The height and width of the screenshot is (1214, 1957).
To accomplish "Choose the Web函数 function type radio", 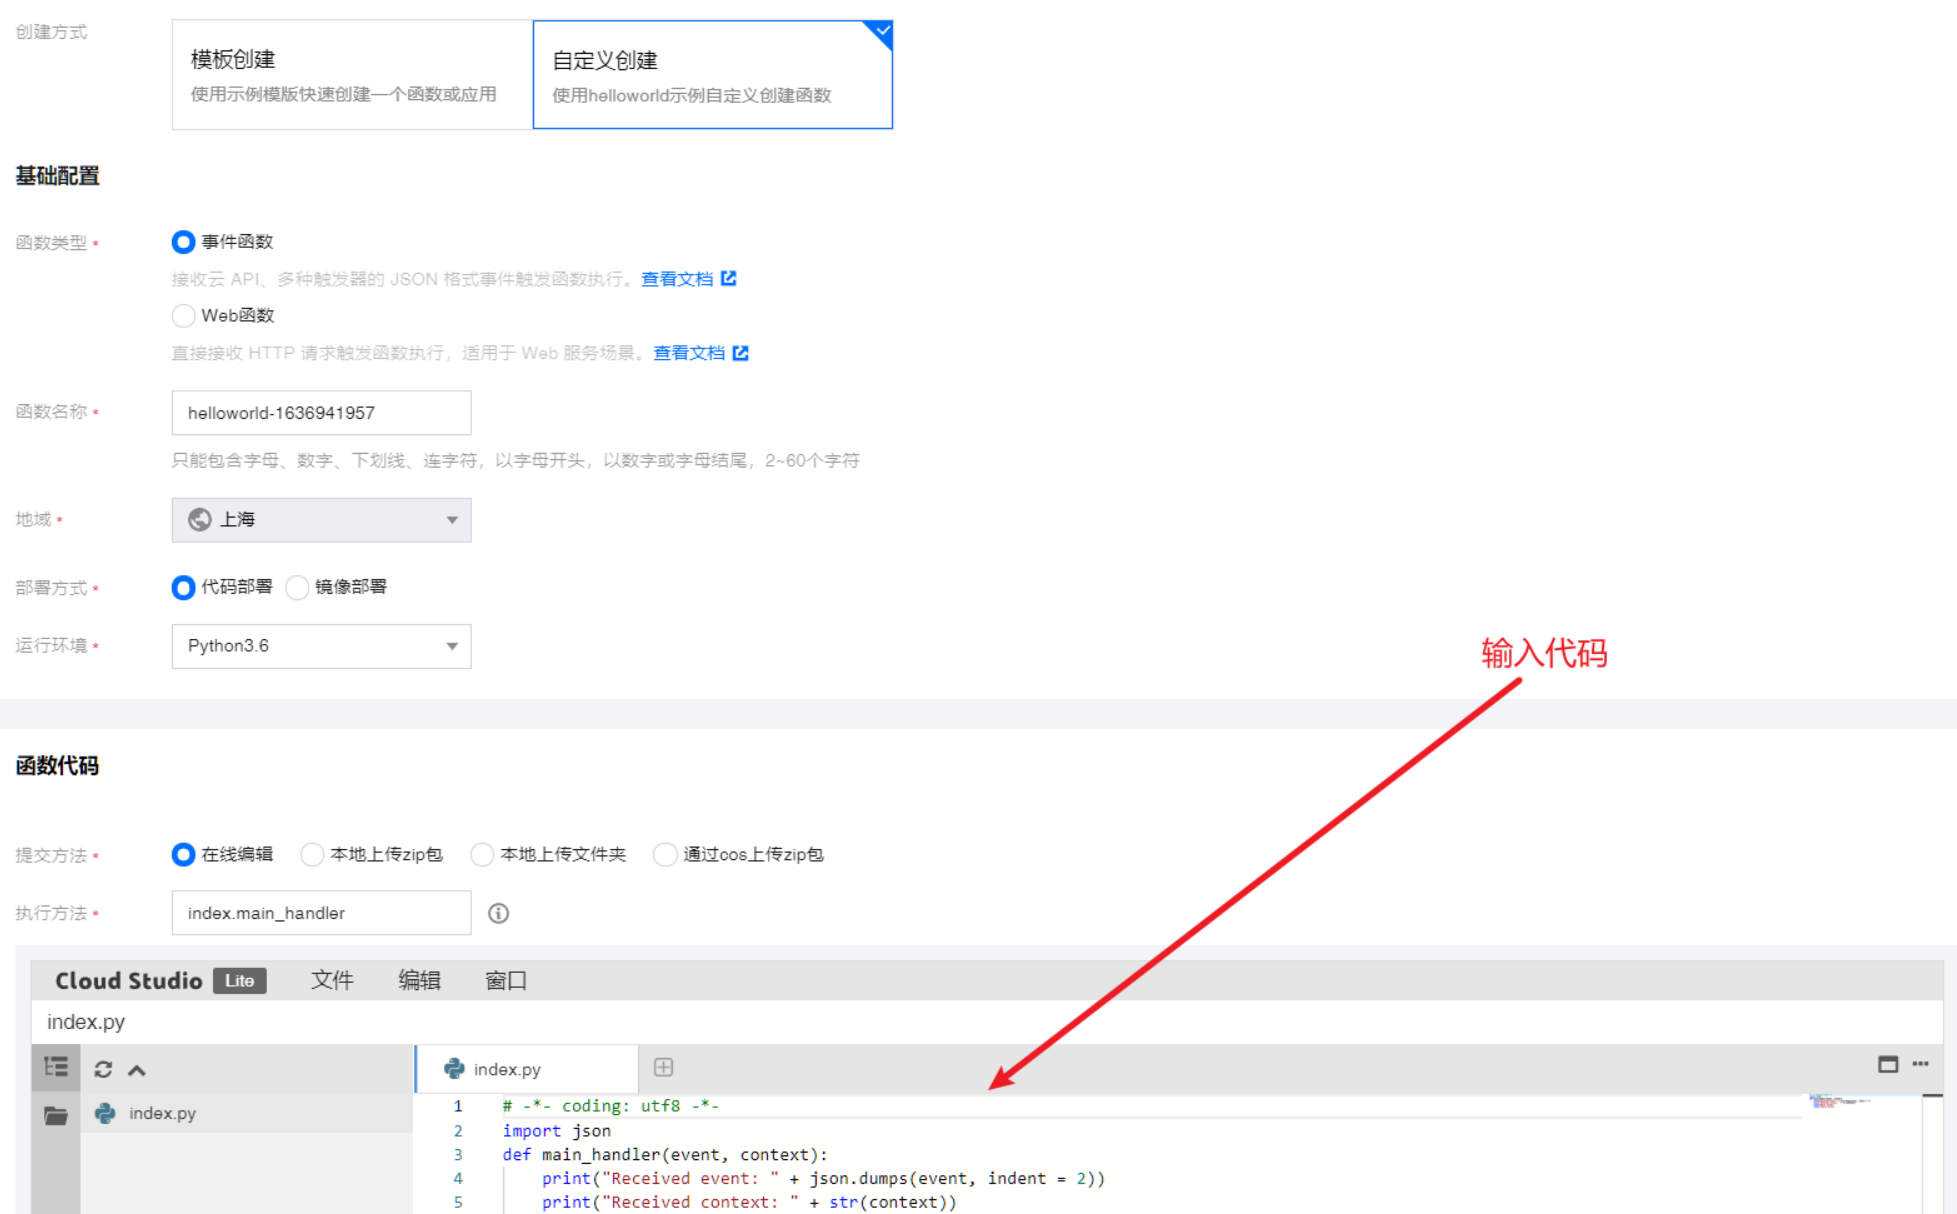I will (183, 316).
